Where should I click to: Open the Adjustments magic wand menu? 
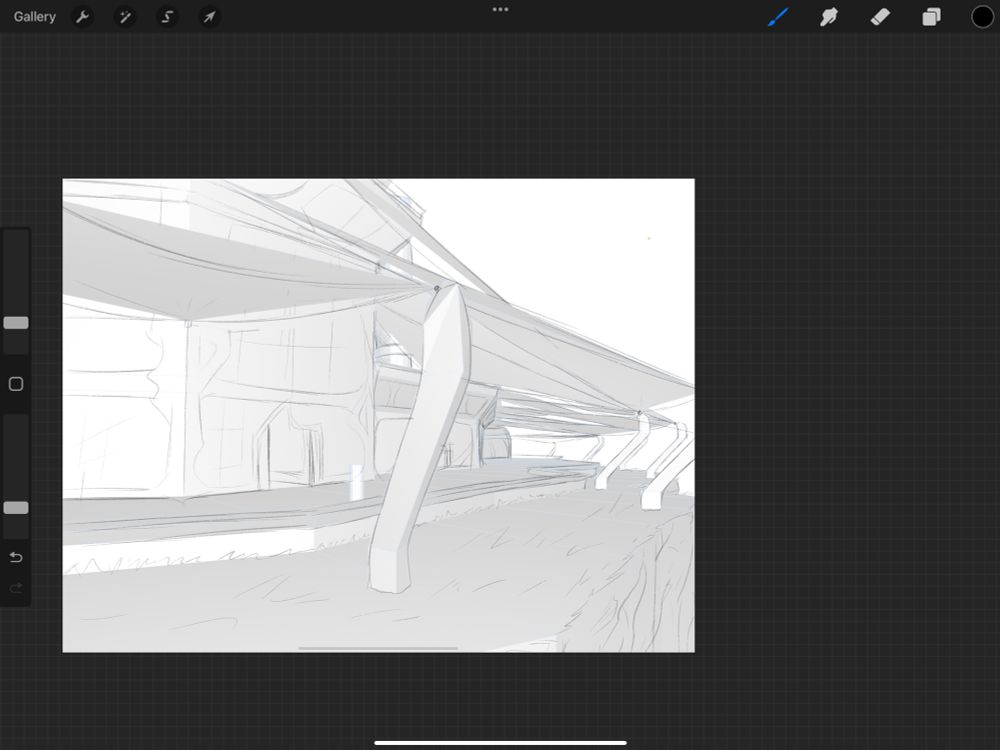tap(124, 17)
